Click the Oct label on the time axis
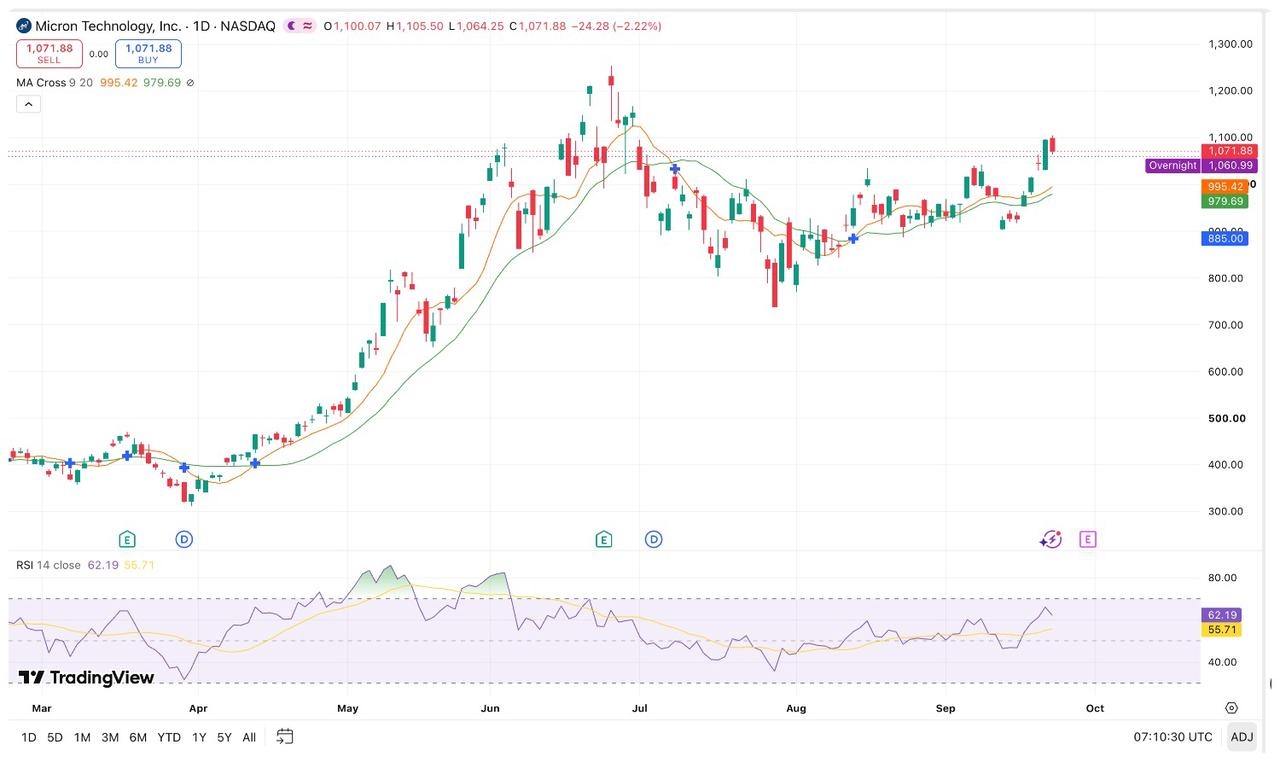 click(x=1095, y=708)
